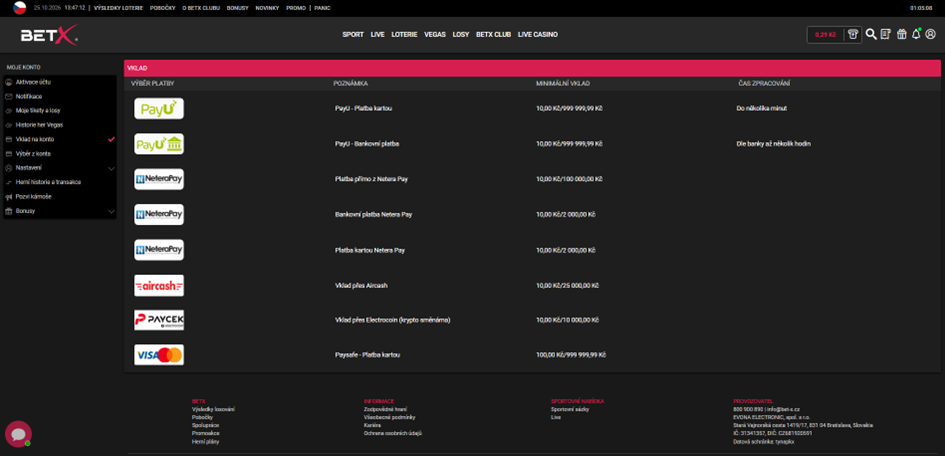
Task: Open BONUSY in top bar
Action: pyautogui.click(x=237, y=8)
